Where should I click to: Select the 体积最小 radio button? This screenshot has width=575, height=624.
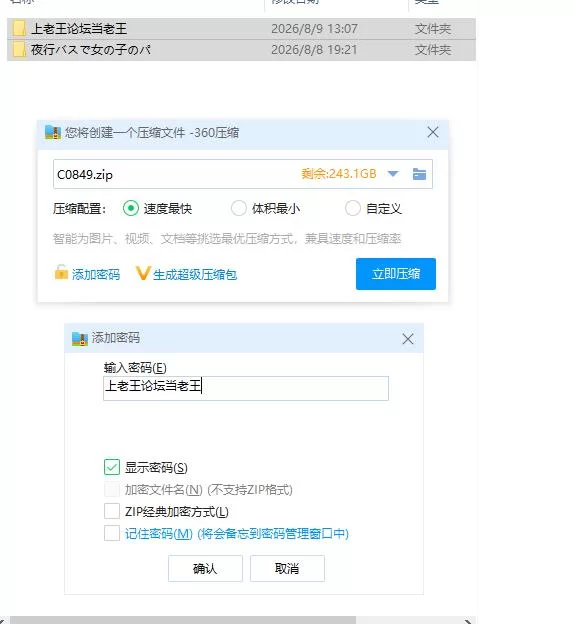239,208
